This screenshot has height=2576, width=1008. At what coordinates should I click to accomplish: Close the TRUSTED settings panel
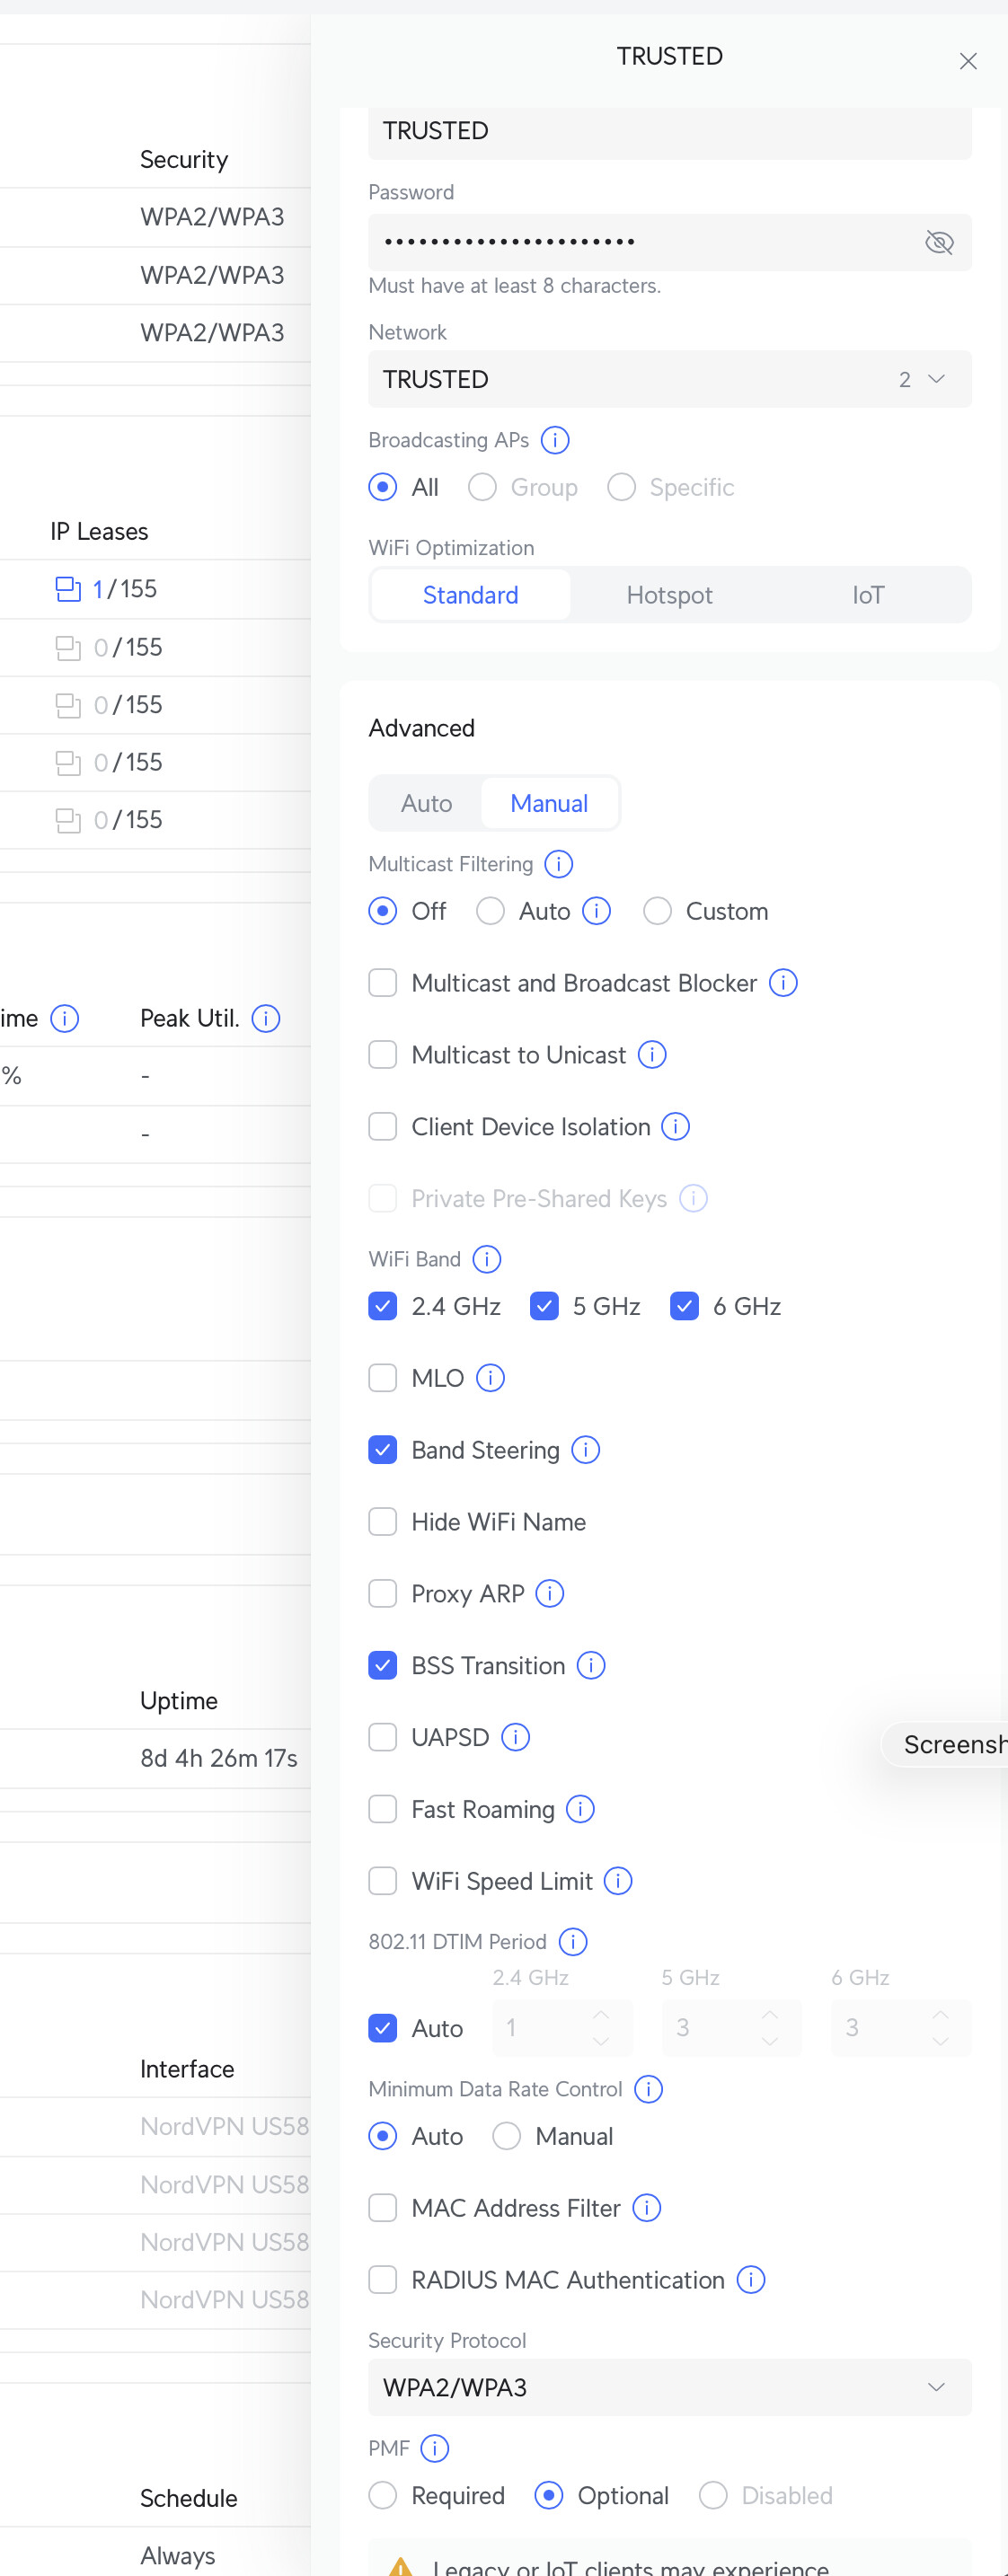tap(967, 61)
